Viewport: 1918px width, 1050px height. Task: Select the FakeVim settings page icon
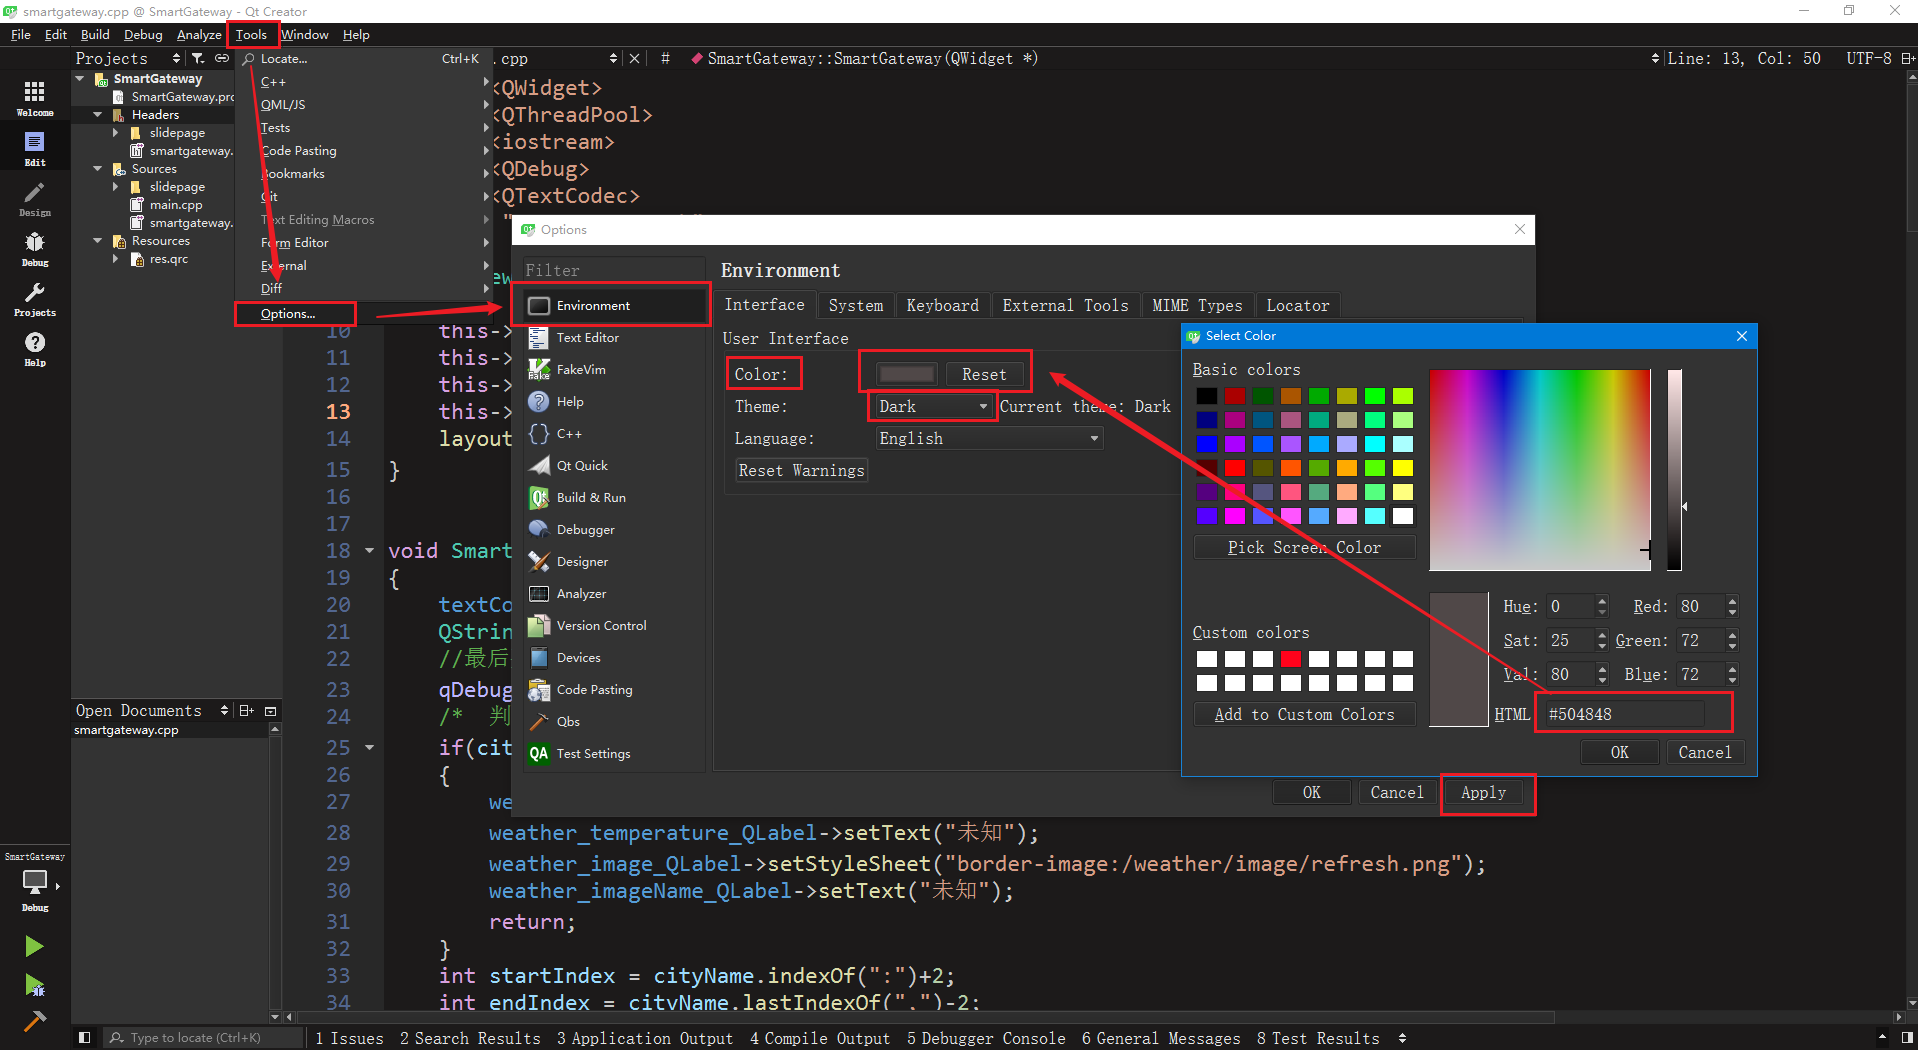(x=539, y=369)
